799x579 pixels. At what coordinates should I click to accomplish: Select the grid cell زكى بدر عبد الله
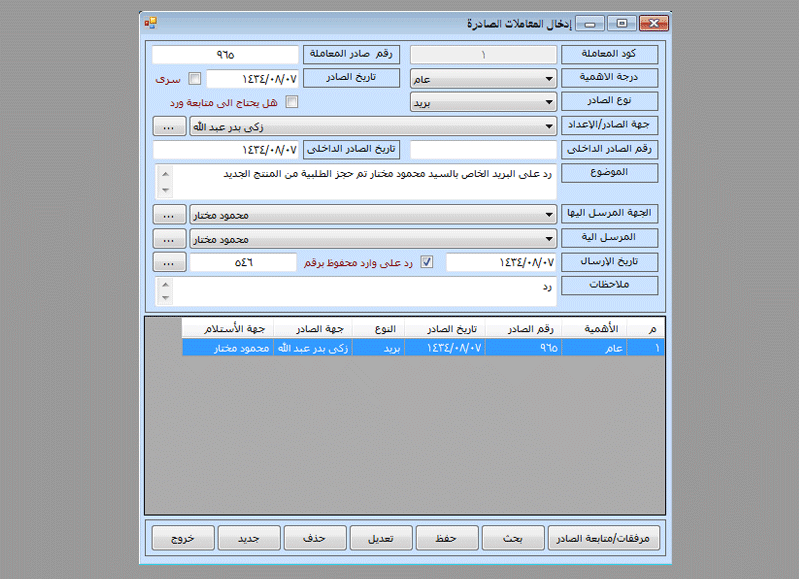pyautogui.click(x=313, y=348)
